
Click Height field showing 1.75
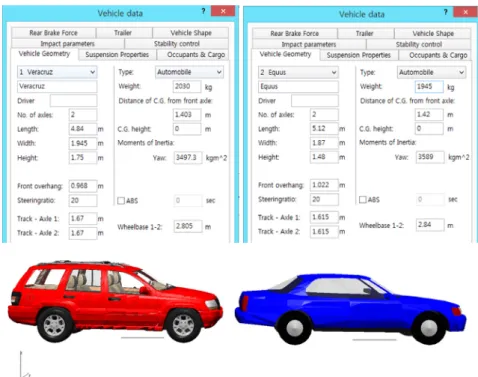click(83, 158)
